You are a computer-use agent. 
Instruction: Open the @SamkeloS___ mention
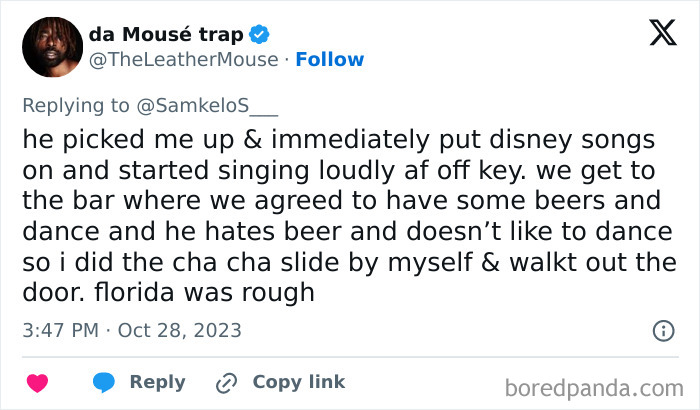click(x=211, y=106)
